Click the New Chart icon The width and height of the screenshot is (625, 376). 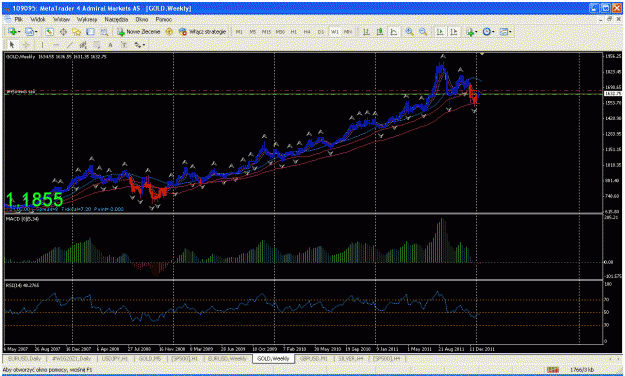[13, 32]
